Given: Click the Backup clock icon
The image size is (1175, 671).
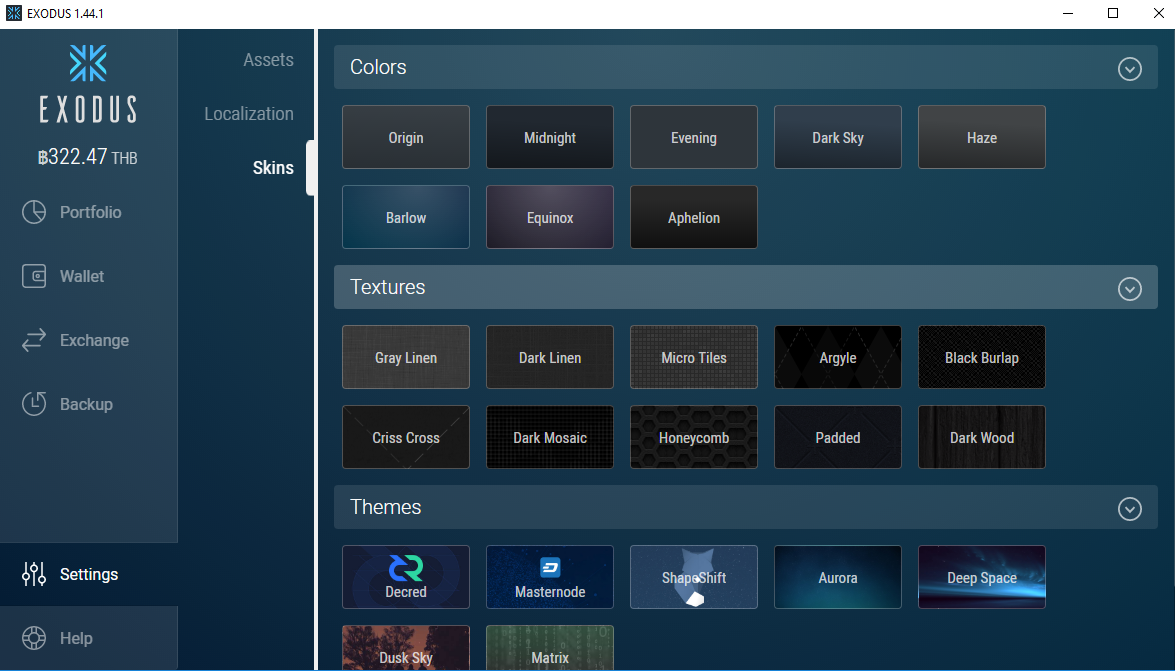Looking at the screenshot, I should (34, 404).
